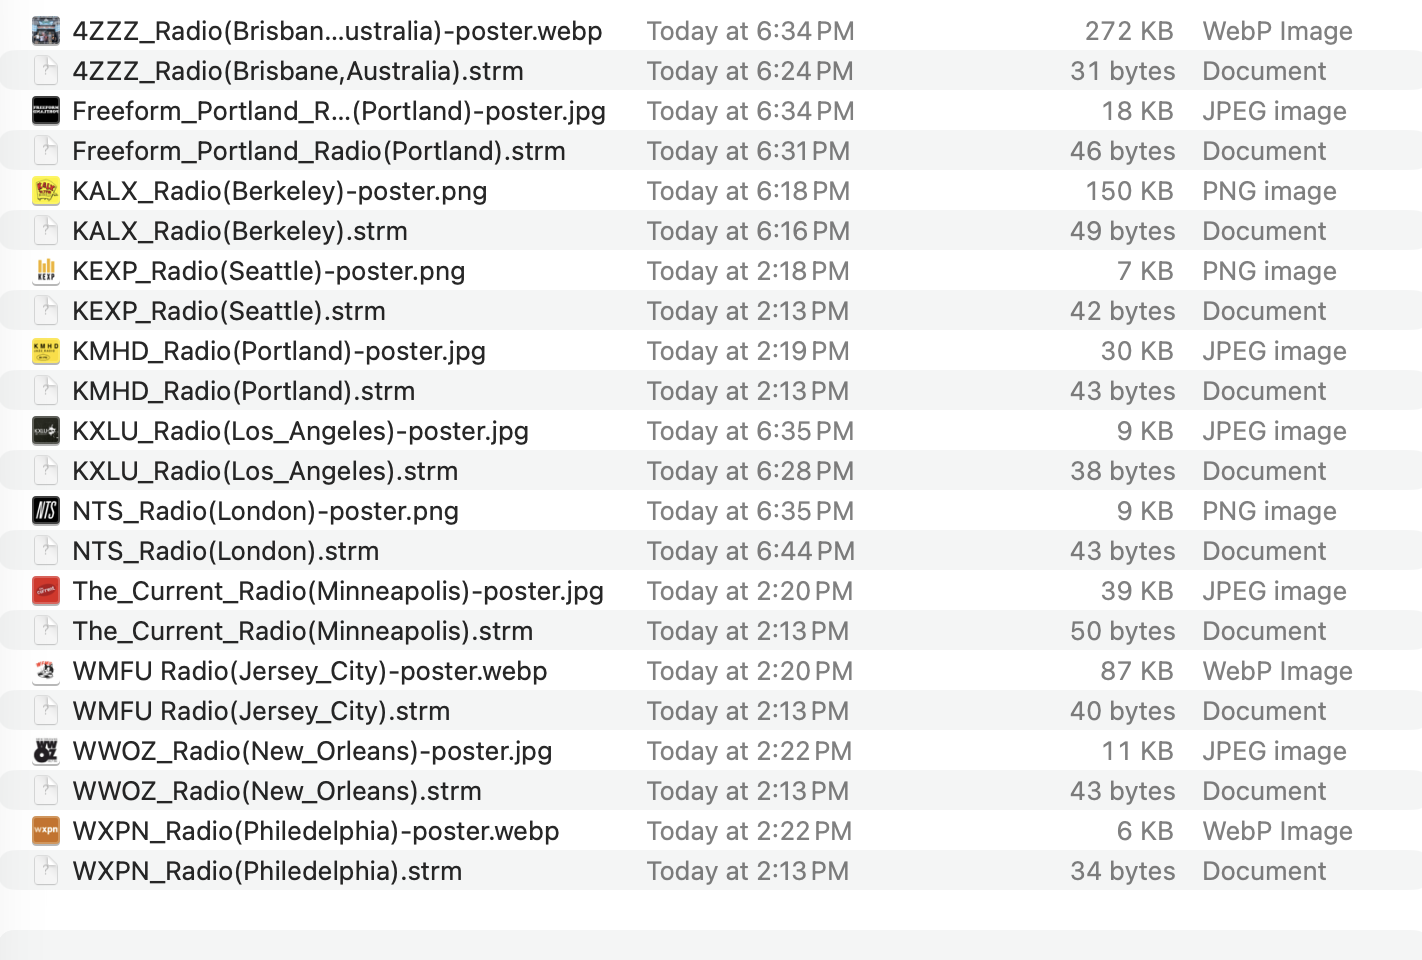Click the 40 bytes size value
This screenshot has height=960, width=1422.
pyautogui.click(x=1122, y=711)
